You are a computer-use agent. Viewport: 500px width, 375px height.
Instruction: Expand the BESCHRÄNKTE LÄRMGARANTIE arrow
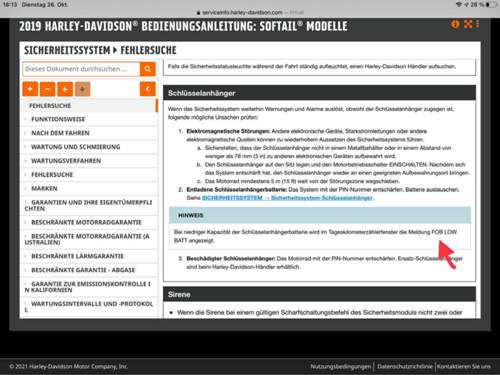click(x=26, y=256)
